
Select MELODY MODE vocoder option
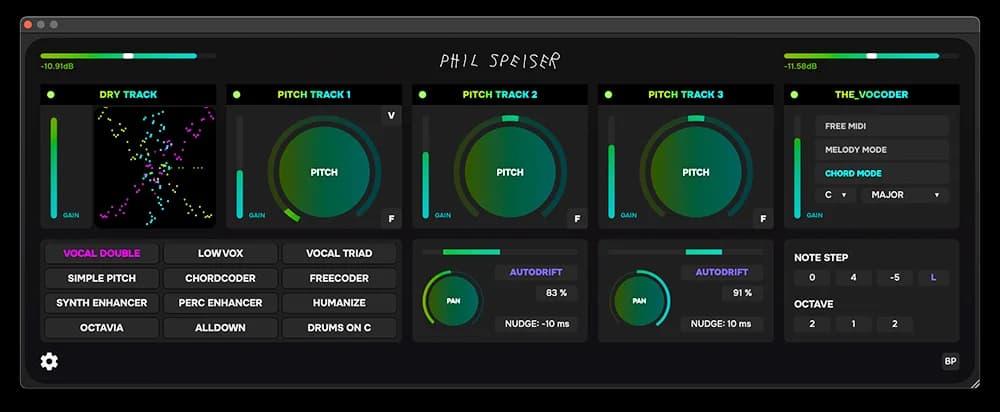pos(882,150)
